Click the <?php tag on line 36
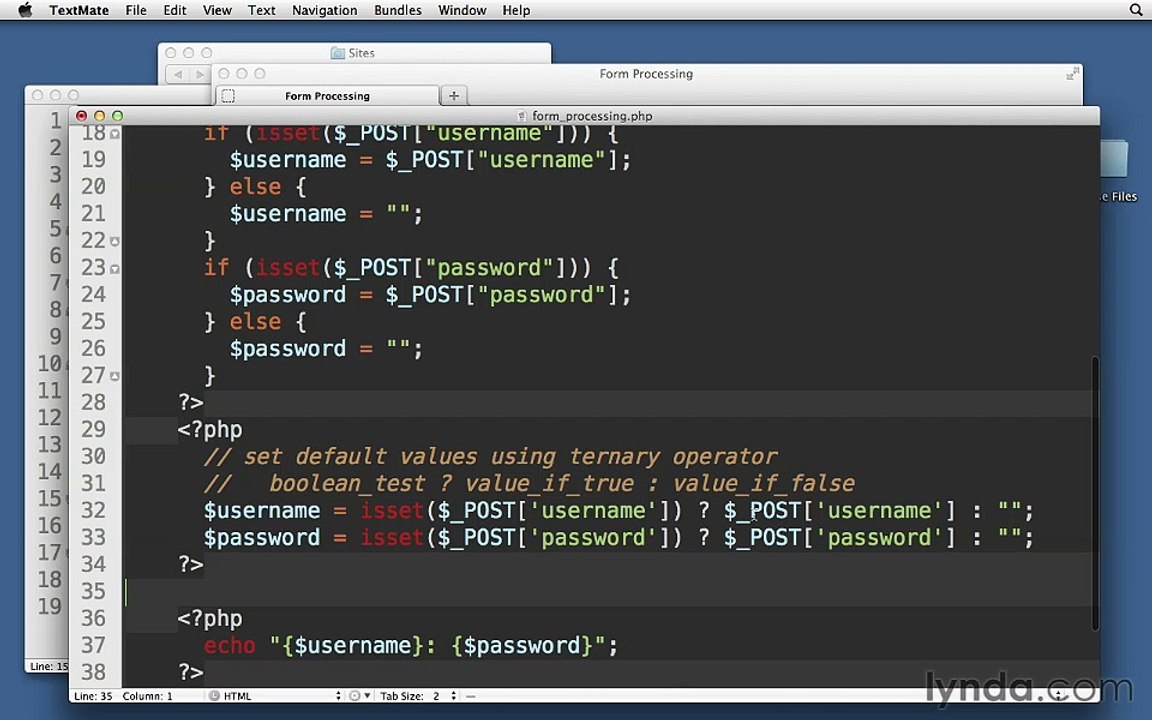Image resolution: width=1152 pixels, height=720 pixels. (209, 619)
